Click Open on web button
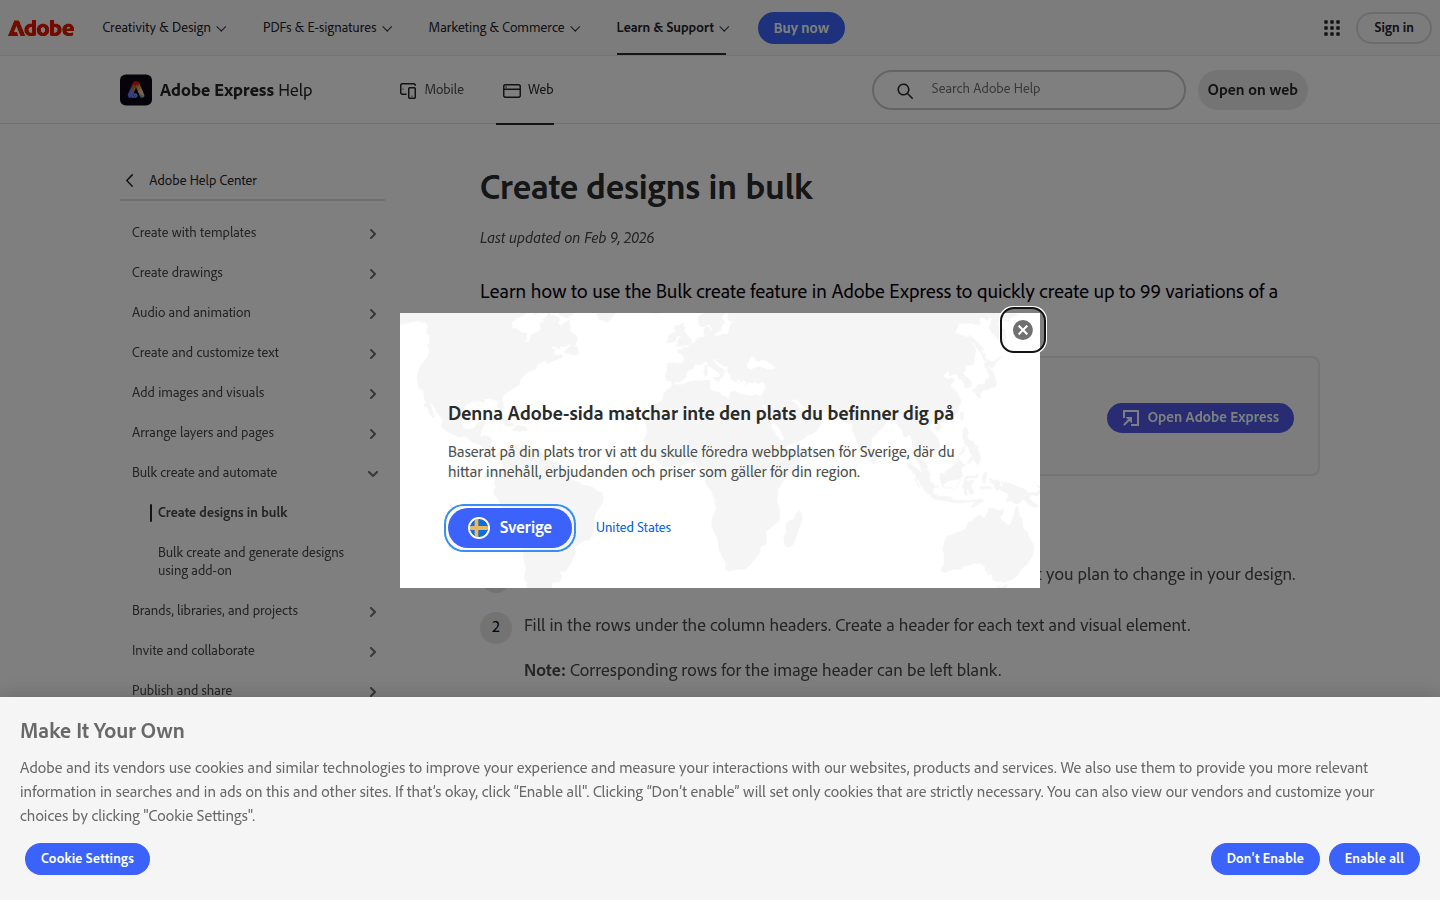1440x900 pixels. coord(1252,90)
